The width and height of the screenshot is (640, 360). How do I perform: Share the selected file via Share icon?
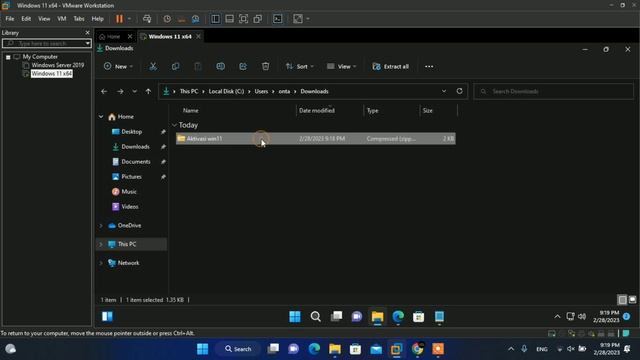[x=243, y=67]
